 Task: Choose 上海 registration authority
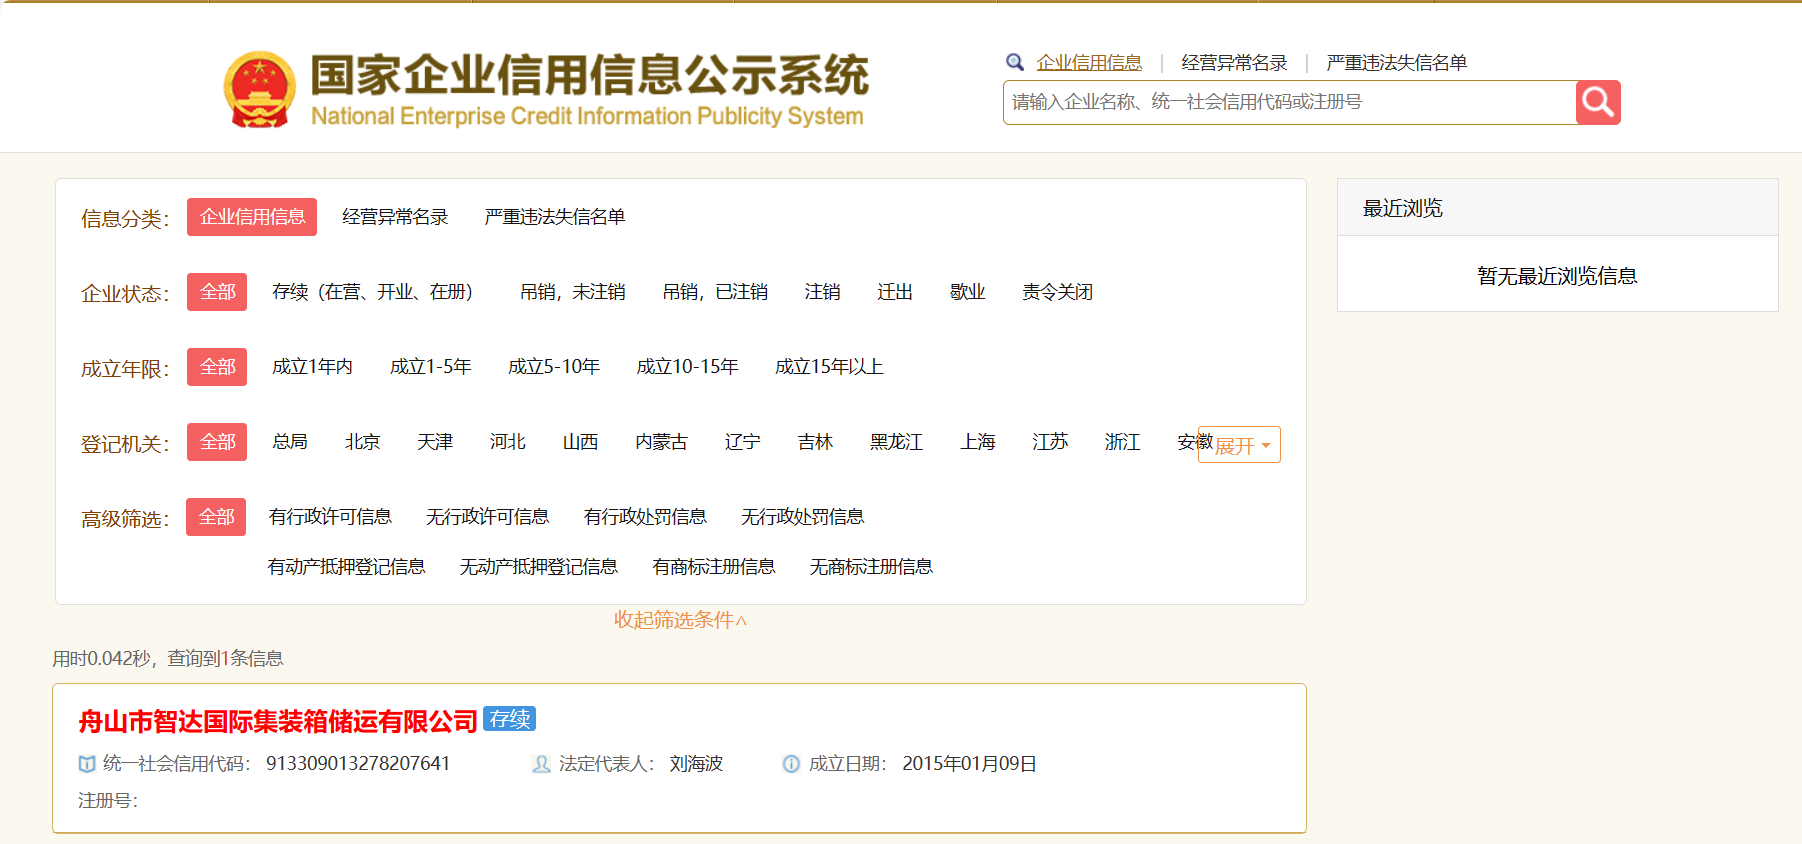[x=978, y=442]
